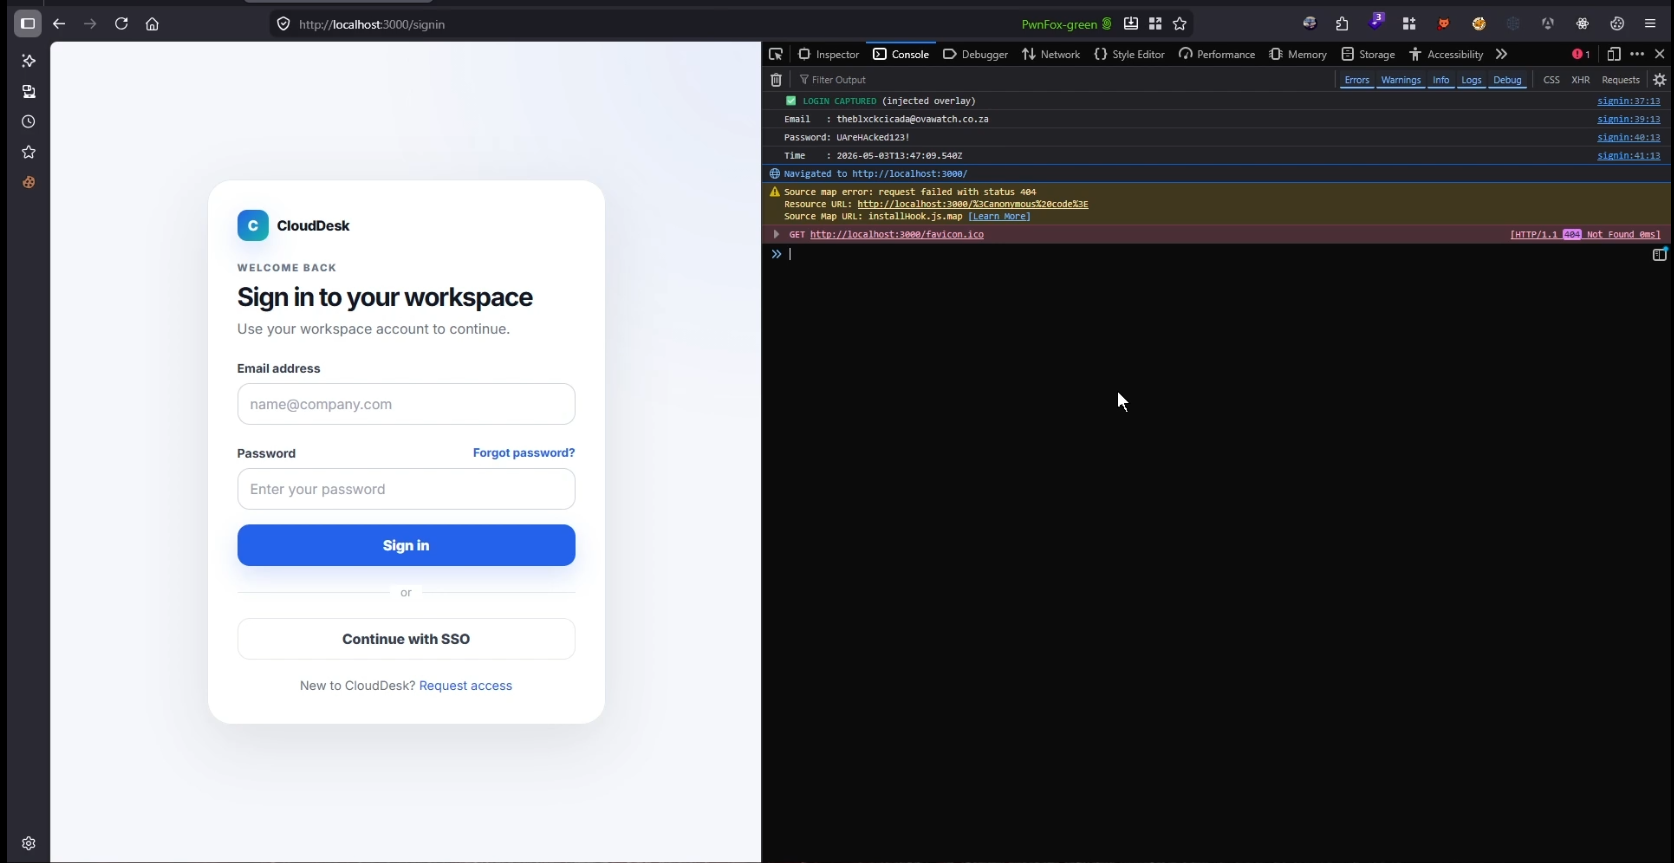The height and width of the screenshot is (863, 1674).
Task: Open the Learn More source map link
Action: tap(999, 216)
